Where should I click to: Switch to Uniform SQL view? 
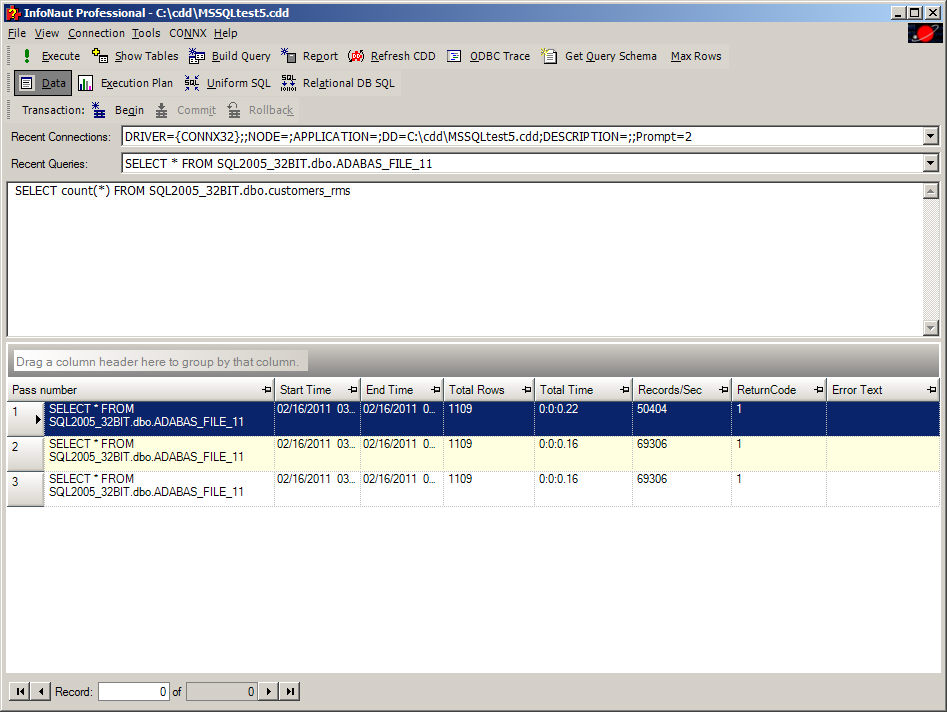pyautogui.click(x=228, y=84)
